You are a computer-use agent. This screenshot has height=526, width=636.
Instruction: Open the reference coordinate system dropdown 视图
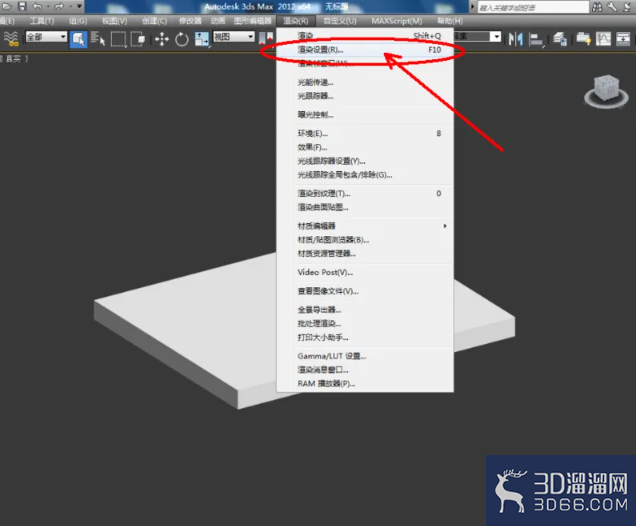click(234, 37)
